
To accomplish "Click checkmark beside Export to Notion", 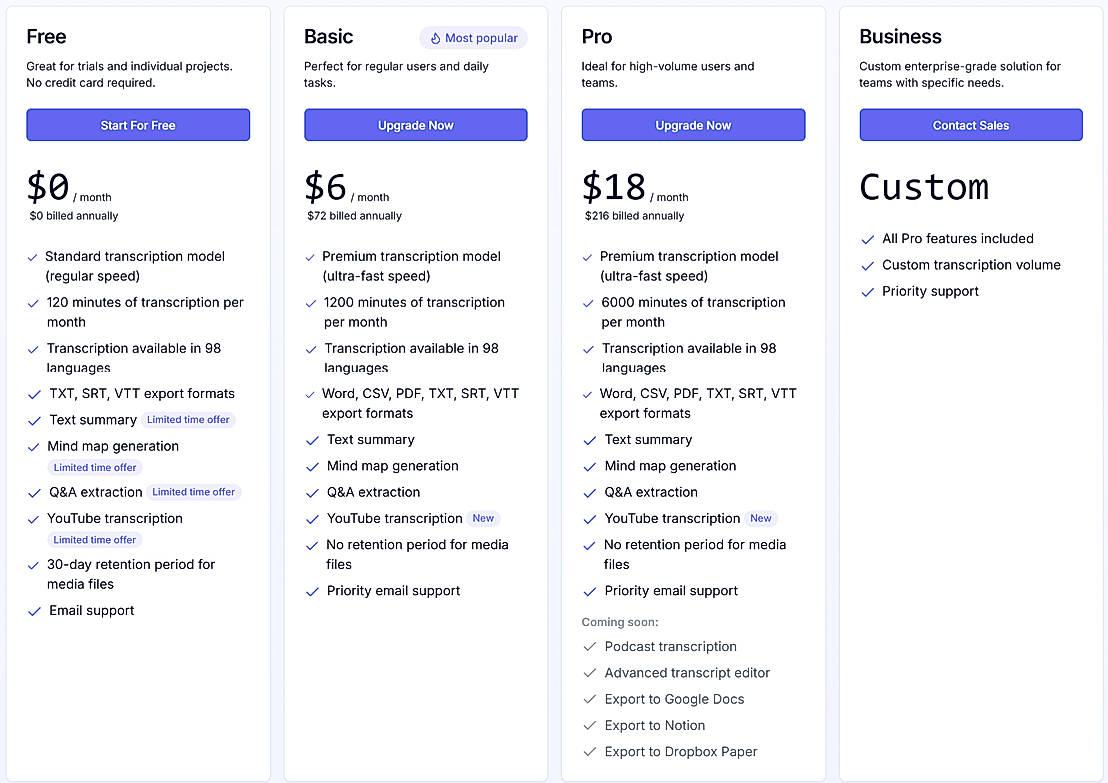I will pos(590,726).
